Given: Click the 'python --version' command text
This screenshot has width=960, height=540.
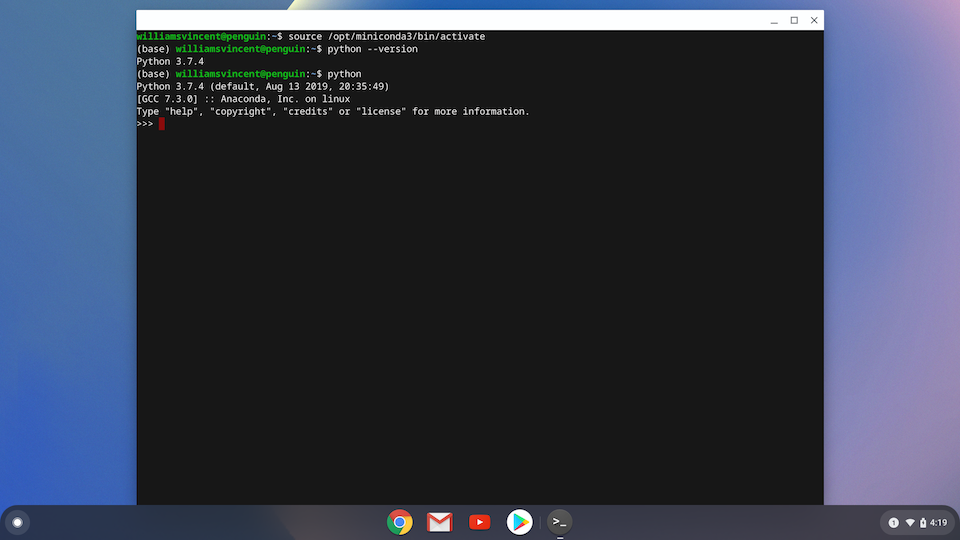Looking at the screenshot, I should [372, 49].
